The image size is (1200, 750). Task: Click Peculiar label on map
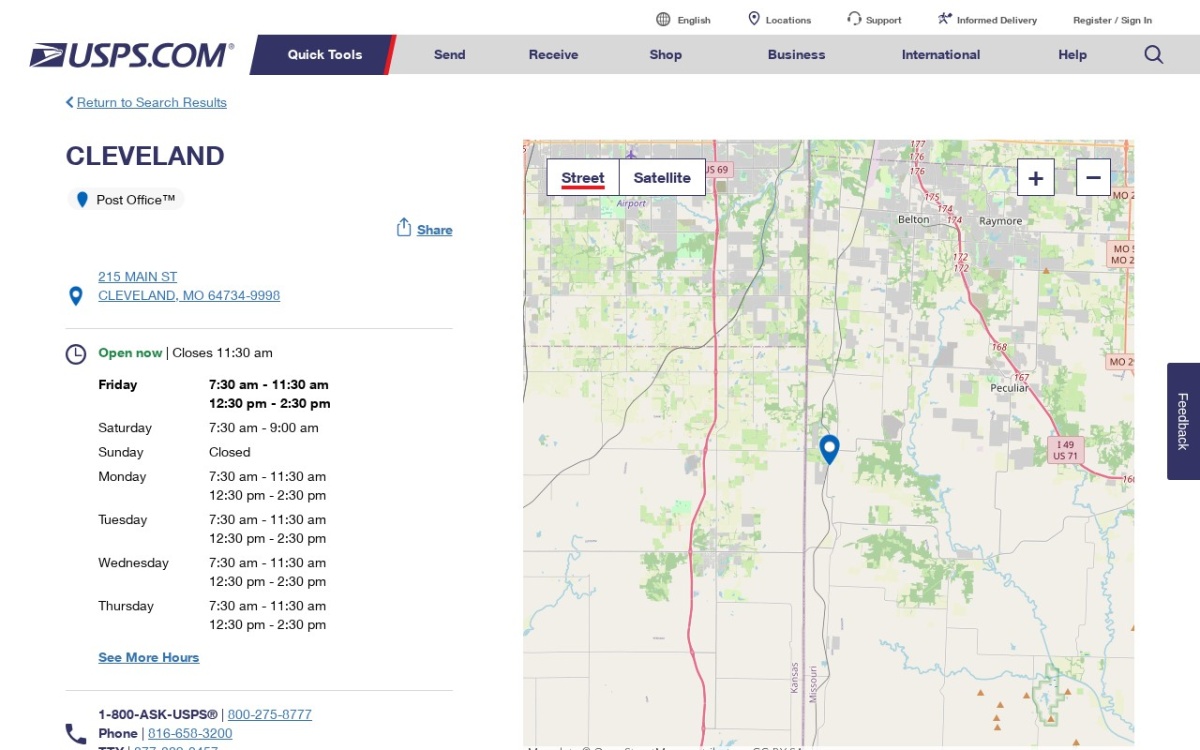1009,388
